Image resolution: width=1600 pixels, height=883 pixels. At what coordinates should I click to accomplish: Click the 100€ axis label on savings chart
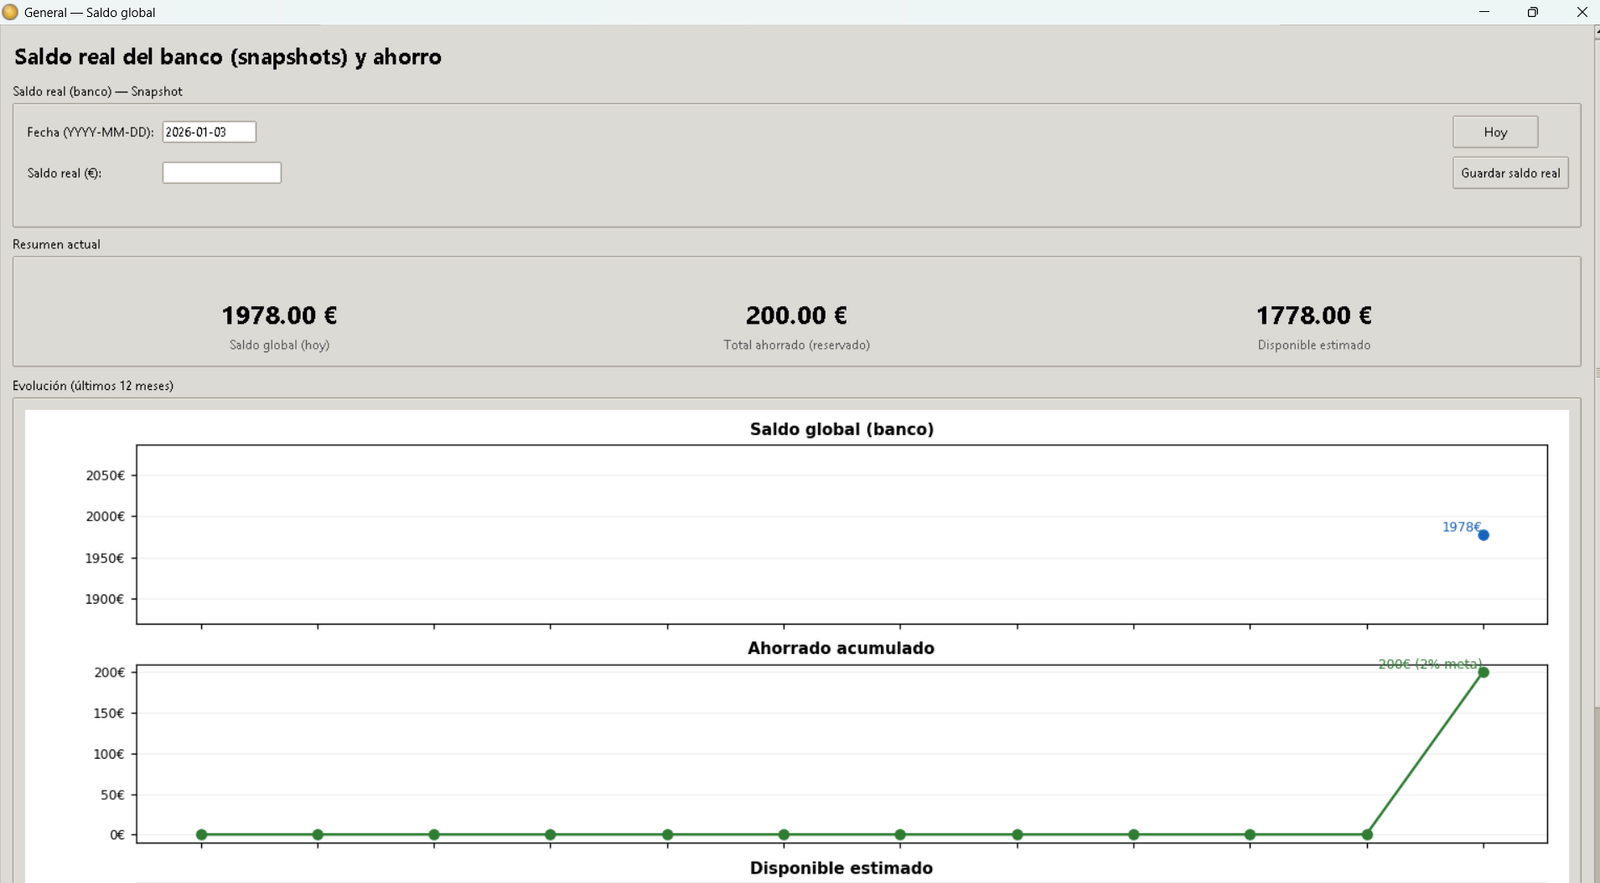(108, 754)
